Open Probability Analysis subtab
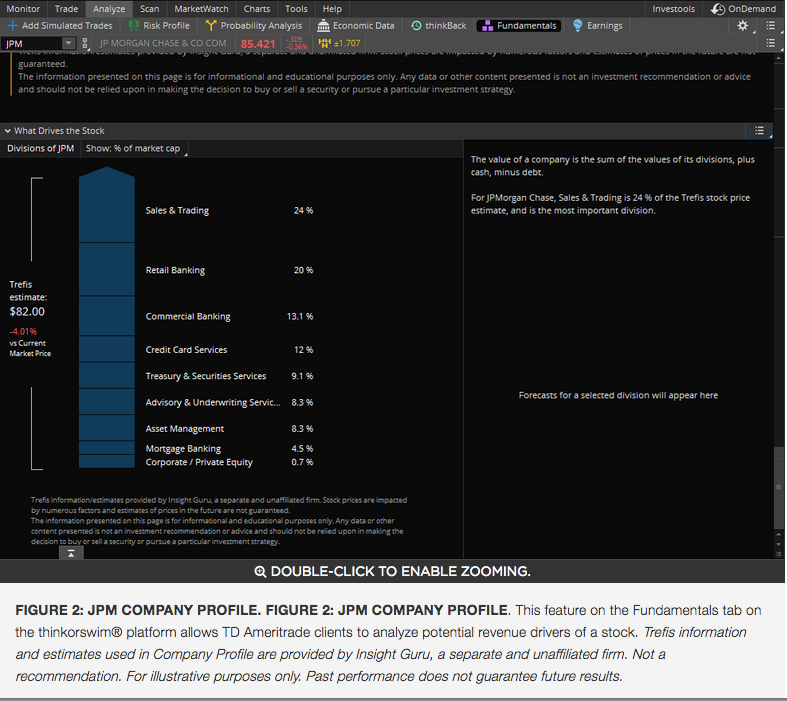 (254, 26)
